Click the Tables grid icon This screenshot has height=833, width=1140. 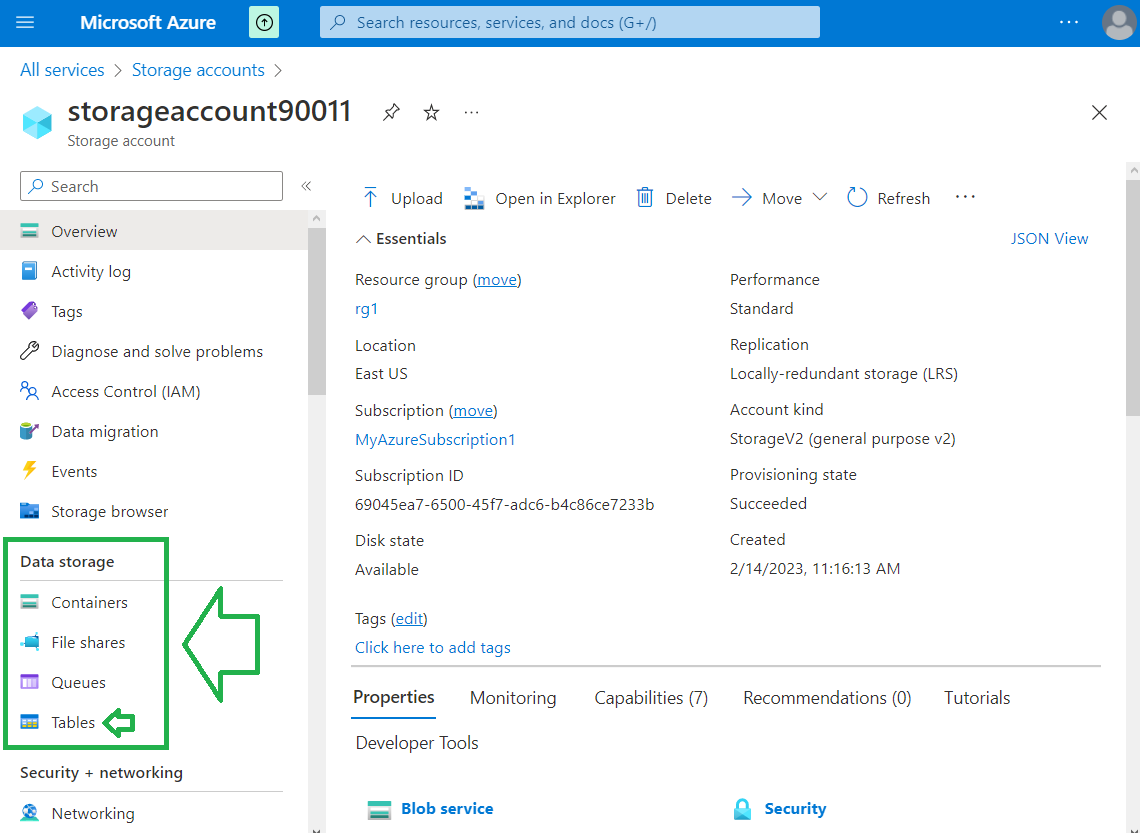(30, 722)
